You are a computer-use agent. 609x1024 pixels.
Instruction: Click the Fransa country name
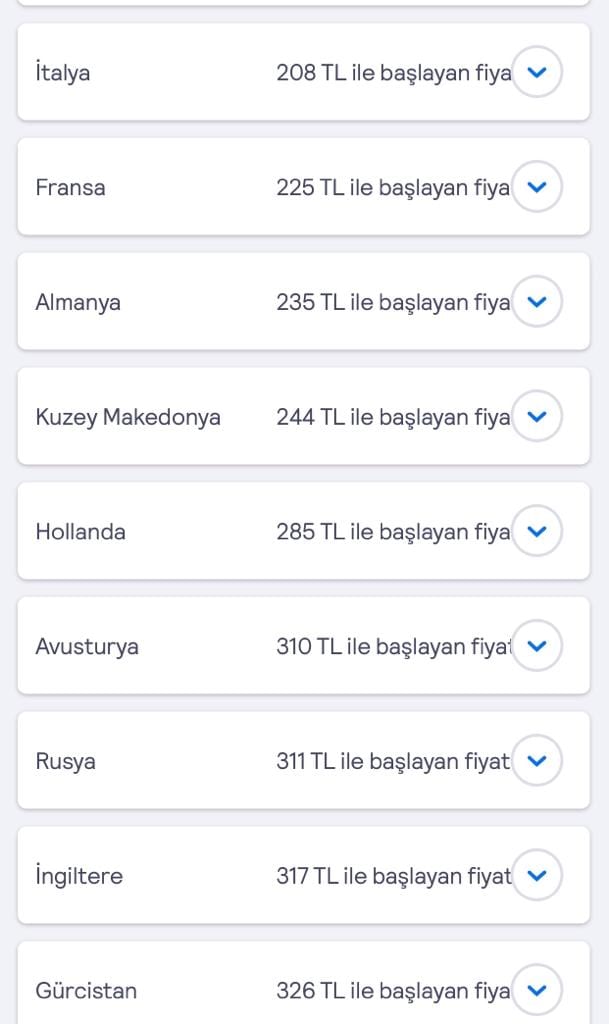(70, 188)
